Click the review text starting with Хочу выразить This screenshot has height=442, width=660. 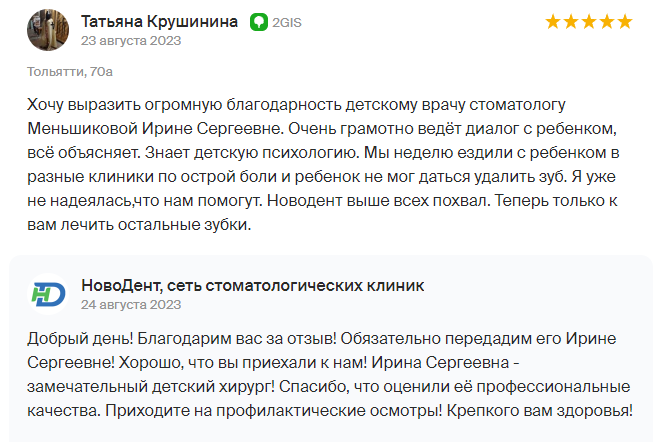tap(323, 165)
